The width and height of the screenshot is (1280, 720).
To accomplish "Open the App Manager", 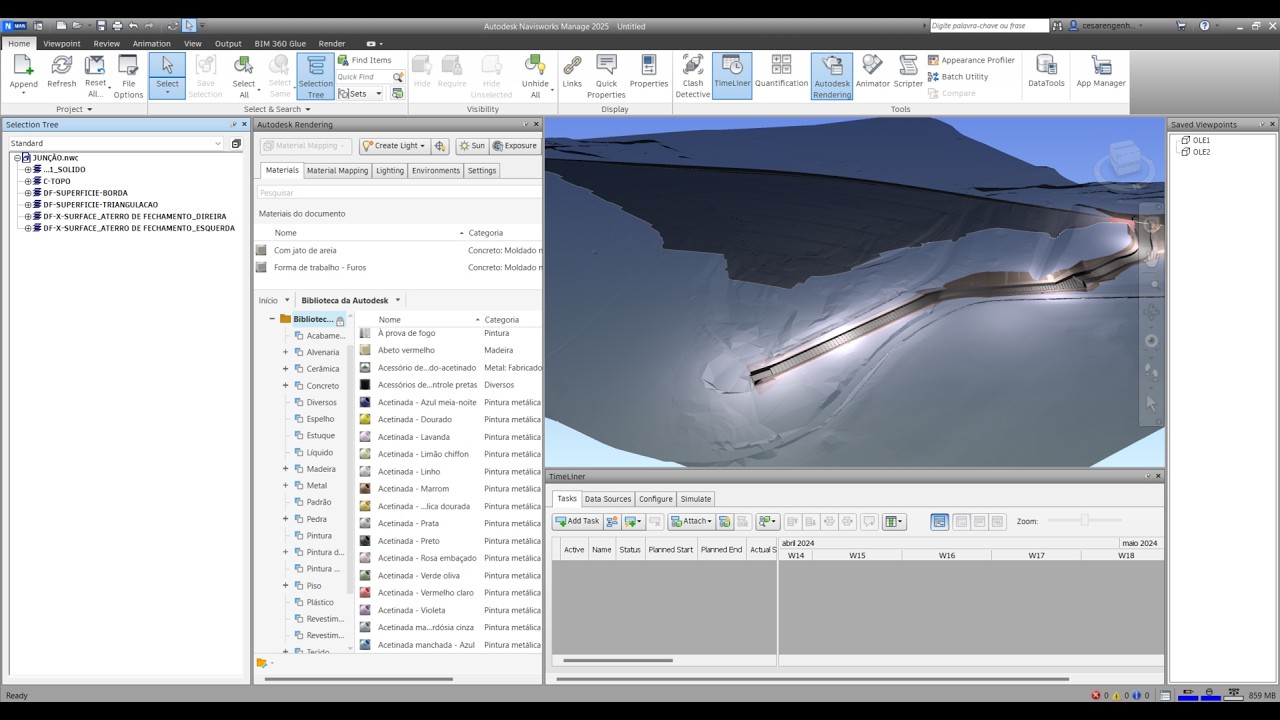I will click(1101, 72).
